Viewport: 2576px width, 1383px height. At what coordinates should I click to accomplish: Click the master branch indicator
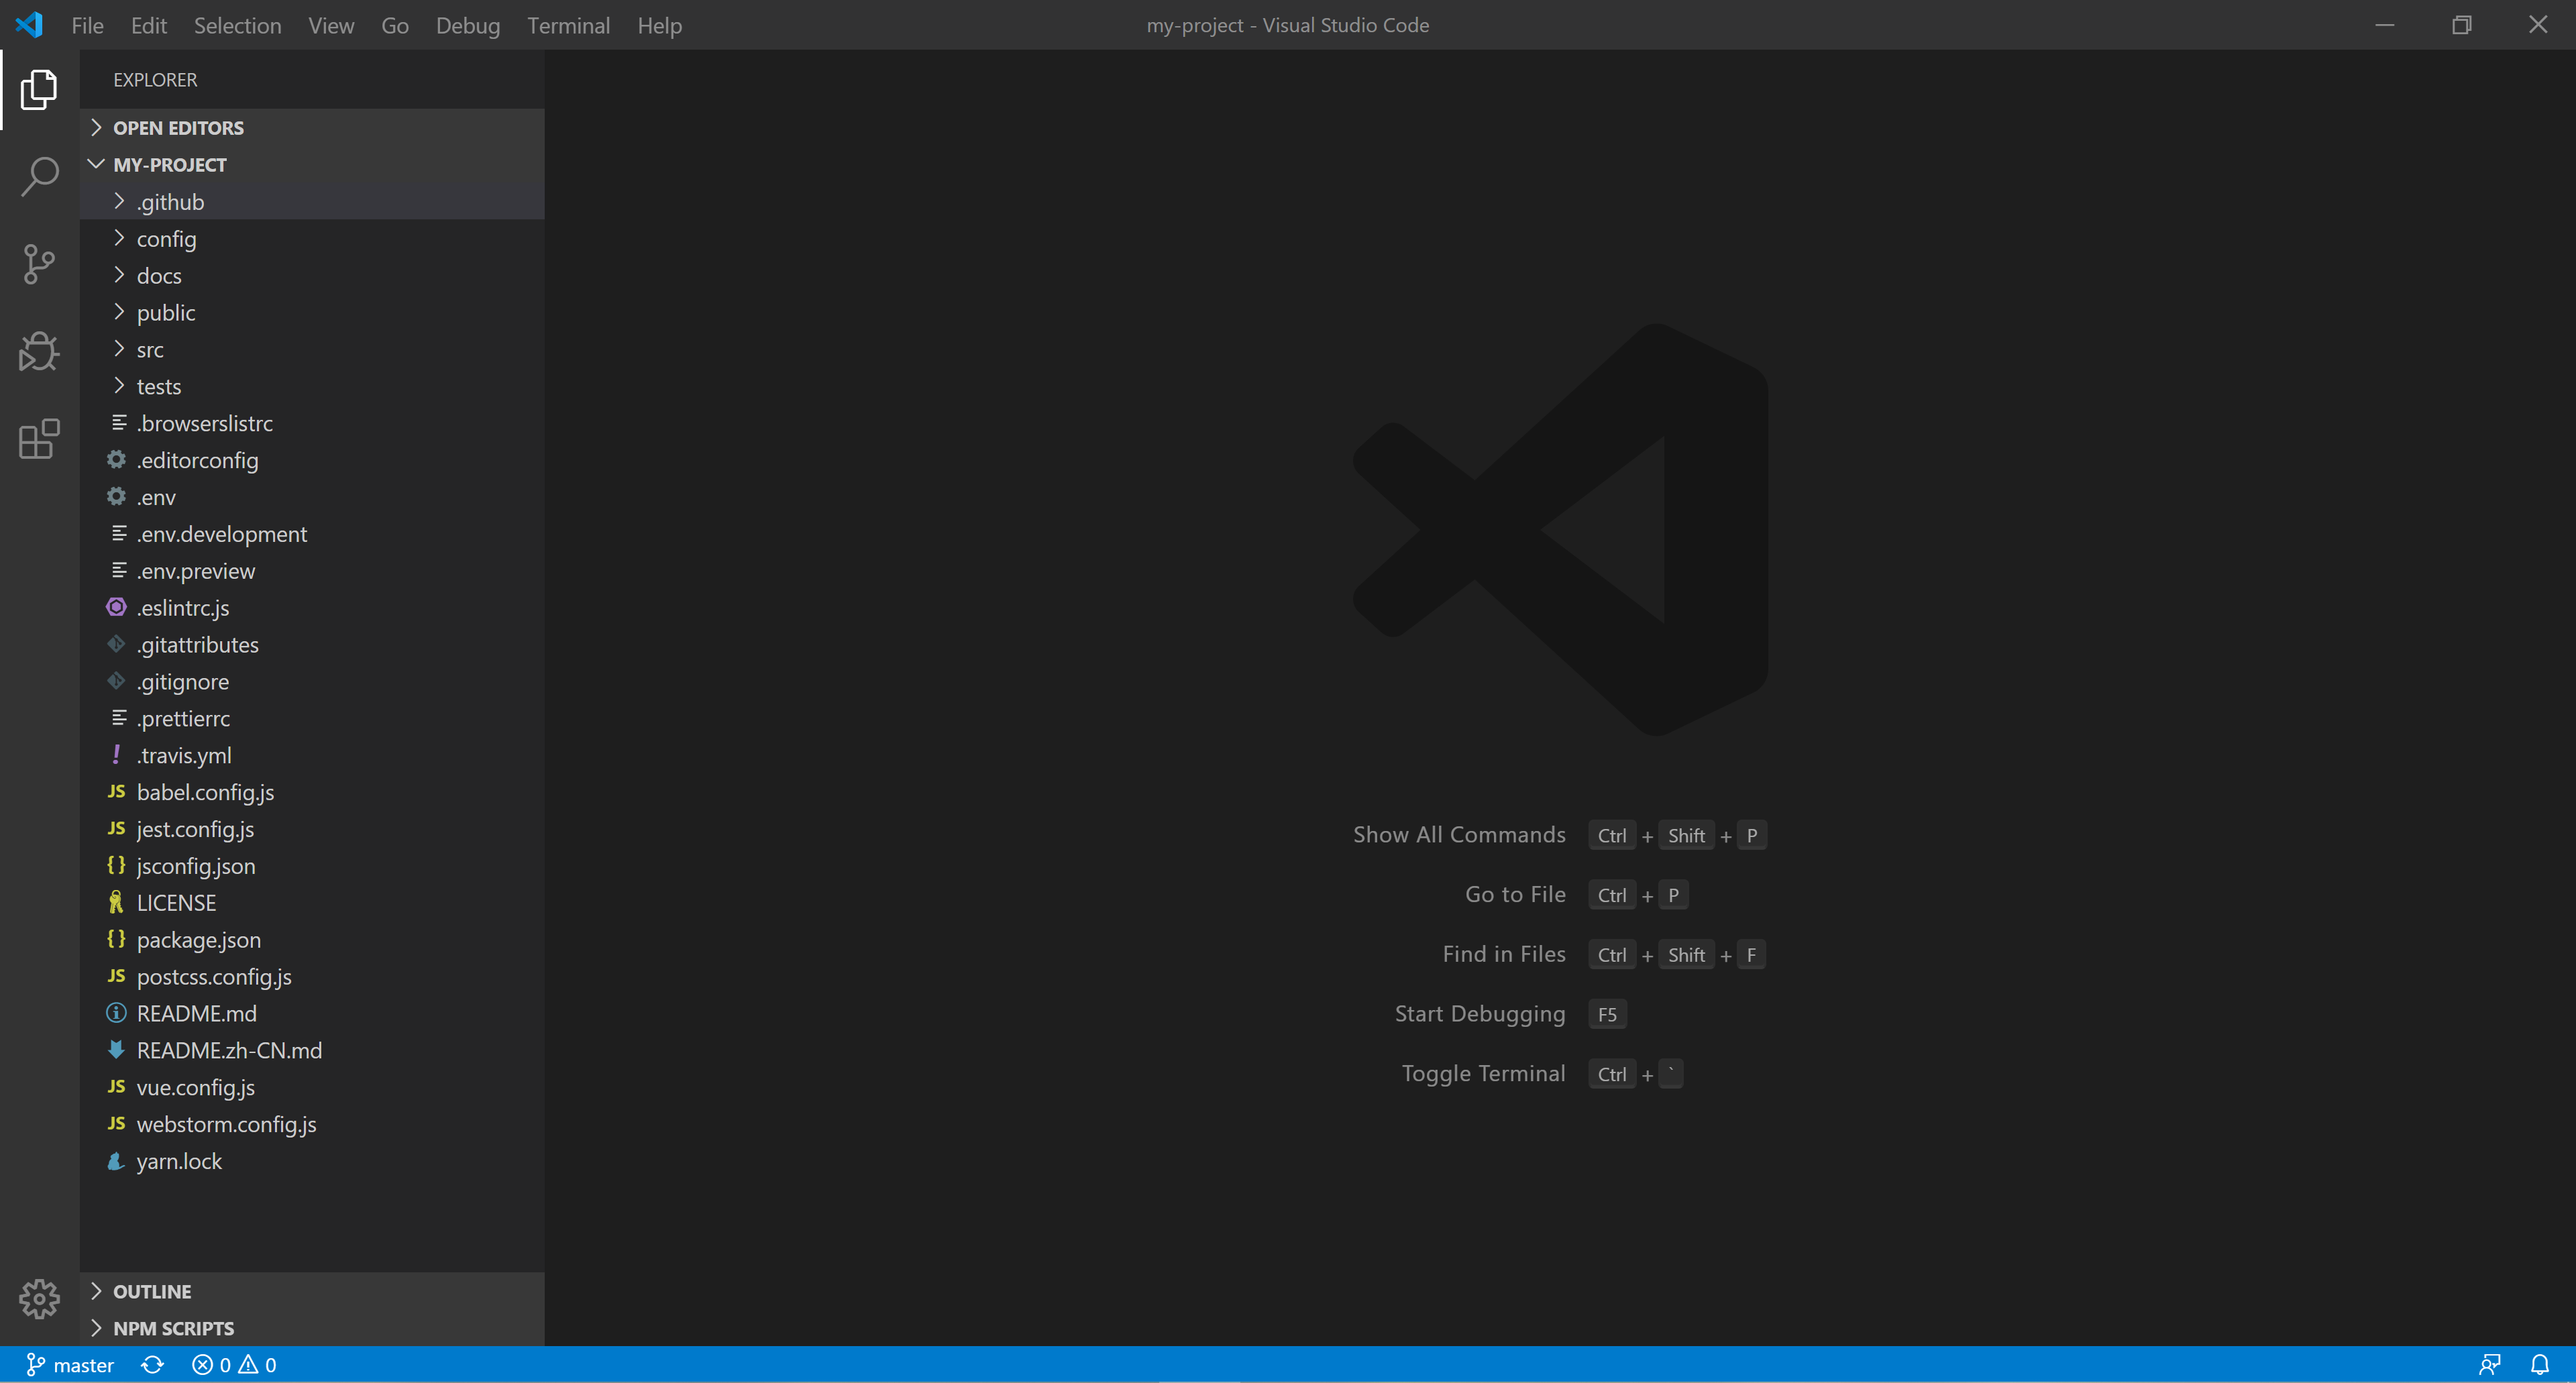[69, 1364]
